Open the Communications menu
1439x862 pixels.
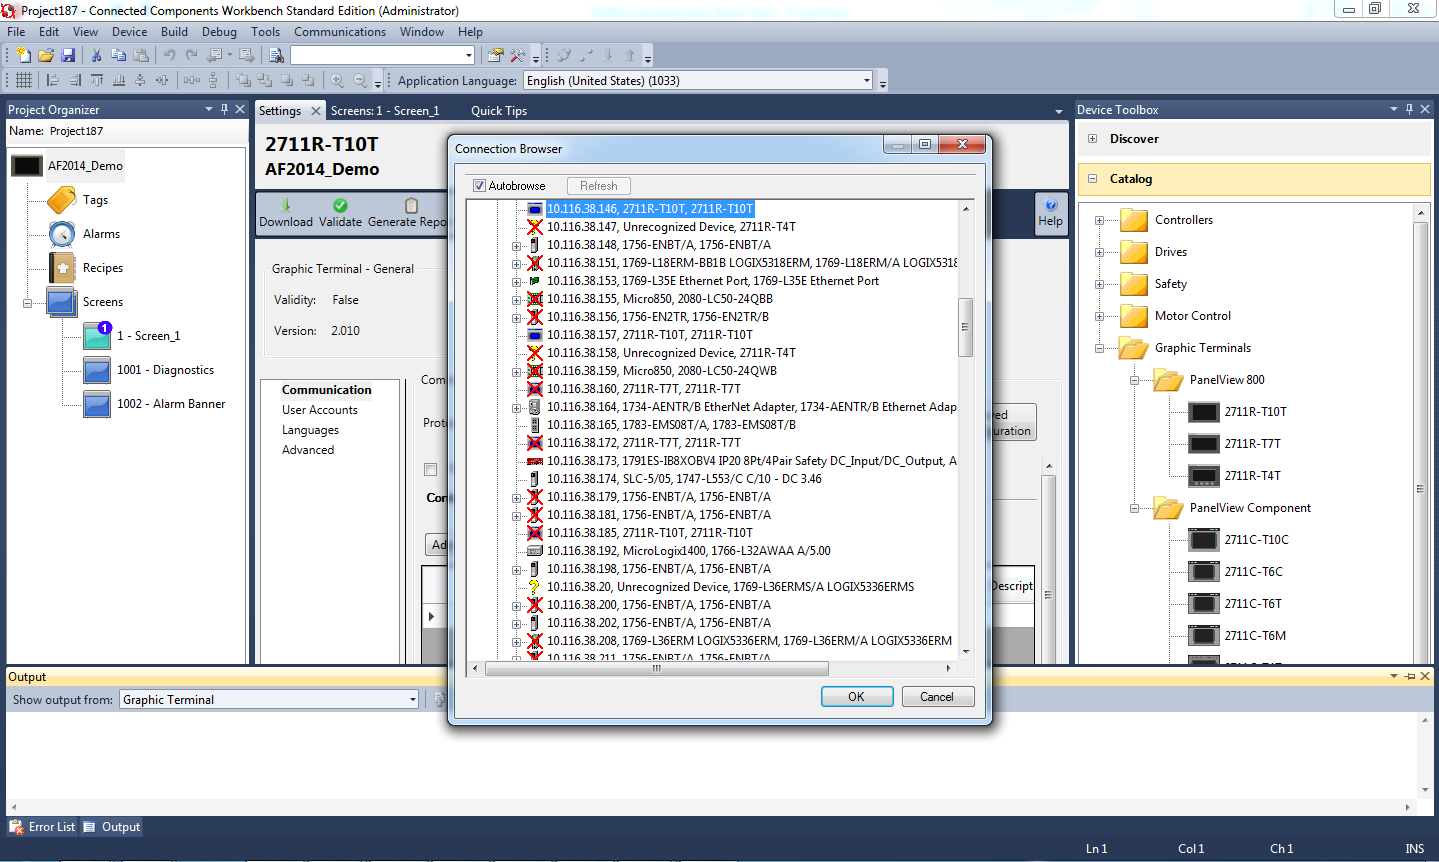tap(340, 32)
